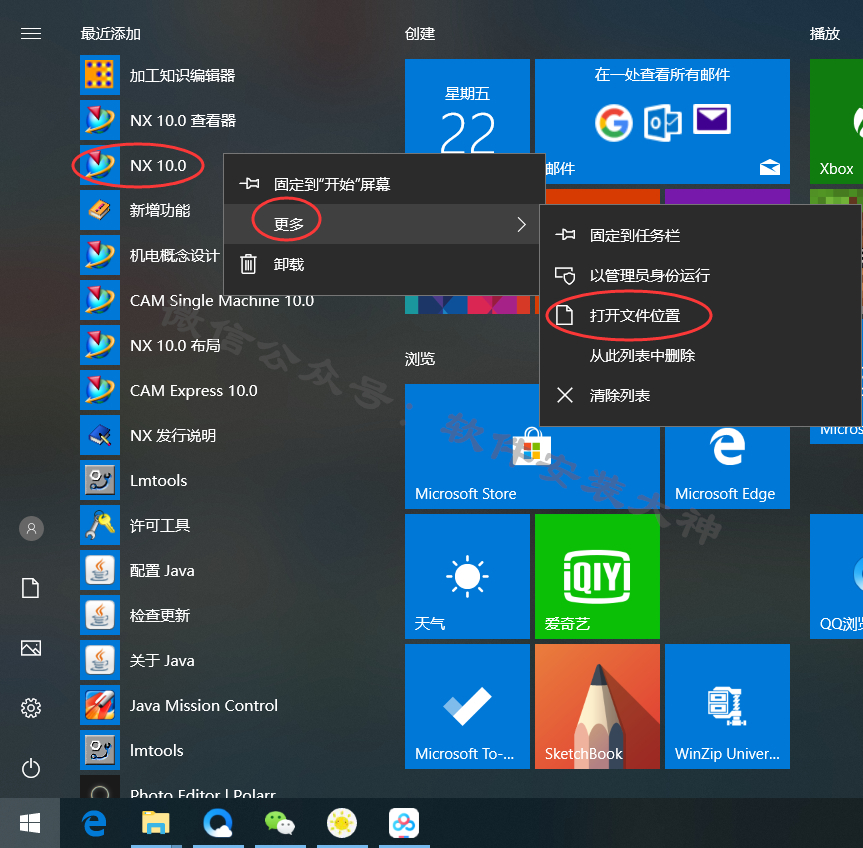Click the CAM Express 10.0 label
This screenshot has width=863, height=848.
click(194, 391)
